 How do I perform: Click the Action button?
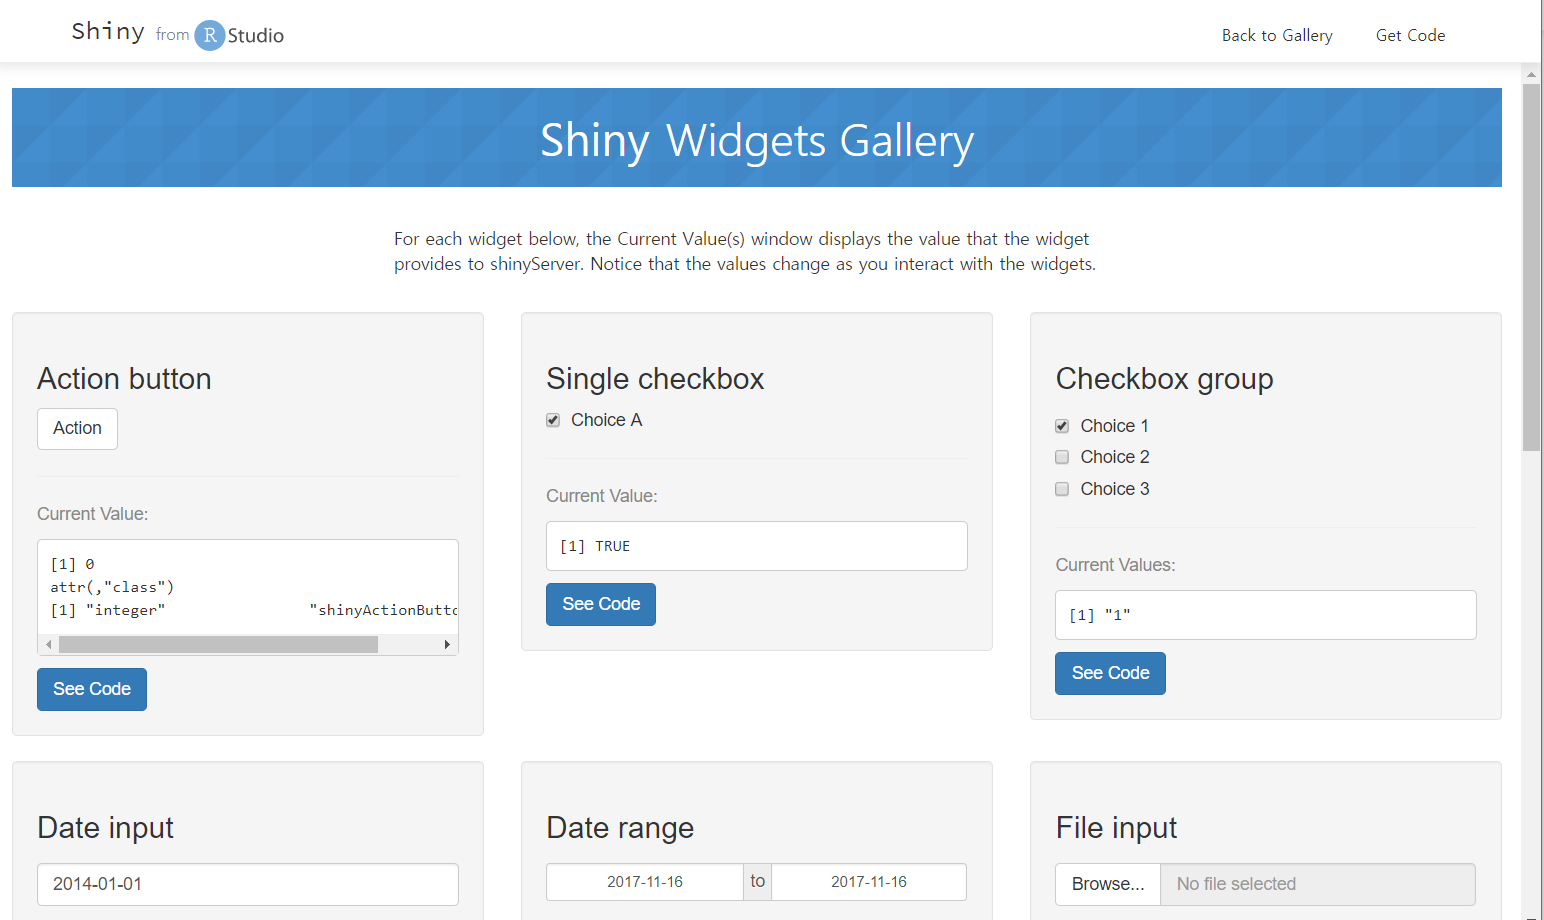point(77,428)
